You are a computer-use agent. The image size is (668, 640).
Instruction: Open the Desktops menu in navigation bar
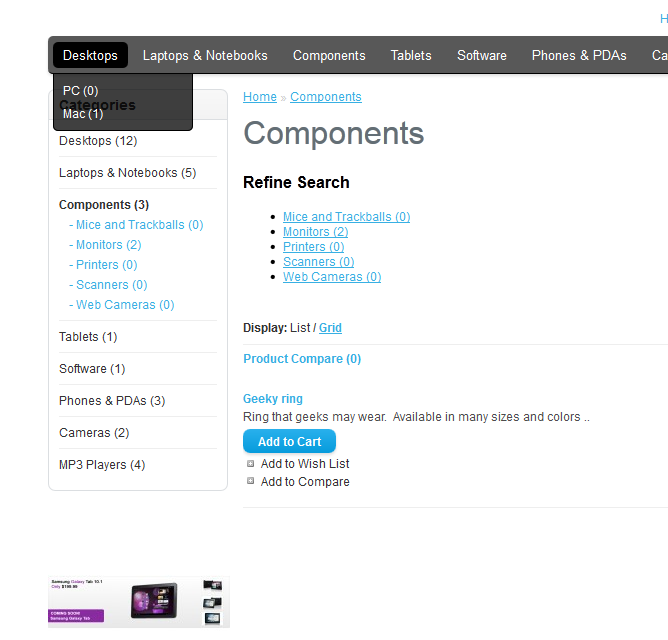tap(90, 55)
